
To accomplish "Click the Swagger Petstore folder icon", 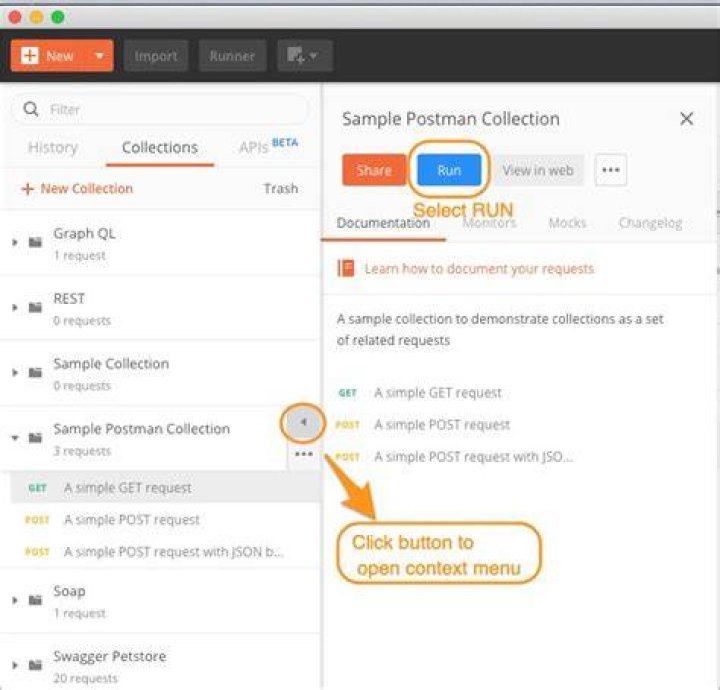I will point(35,665).
